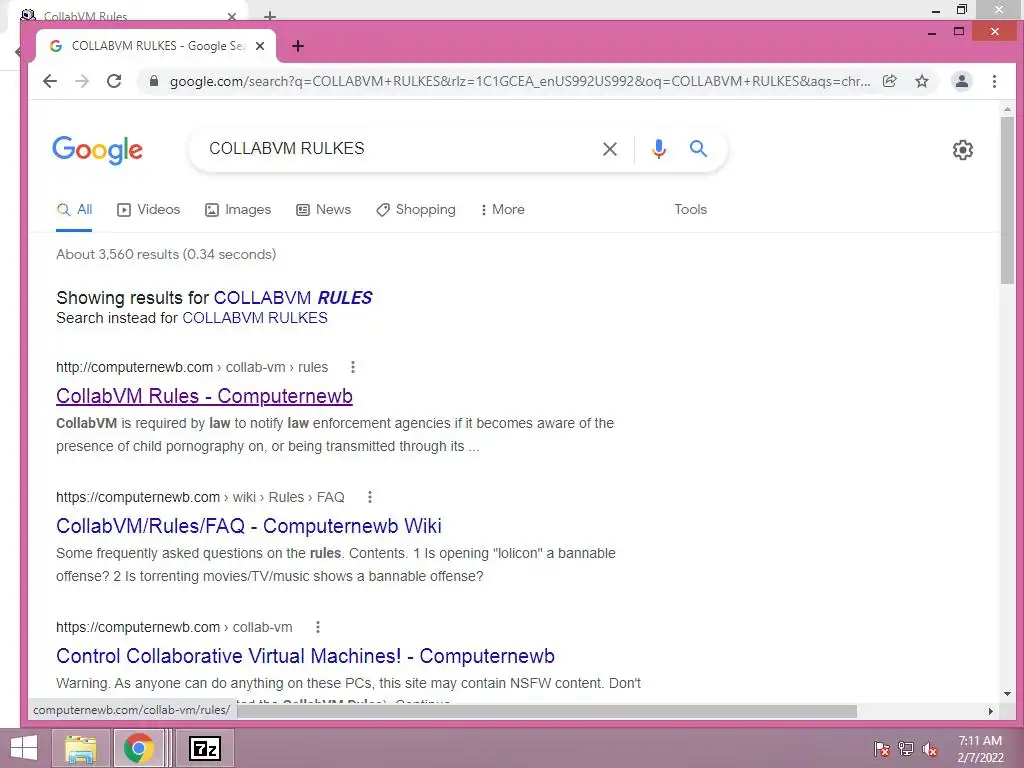Image resolution: width=1024 pixels, height=768 pixels.
Task: Switch to Chrome in the taskbar
Action: pyautogui.click(x=138, y=748)
